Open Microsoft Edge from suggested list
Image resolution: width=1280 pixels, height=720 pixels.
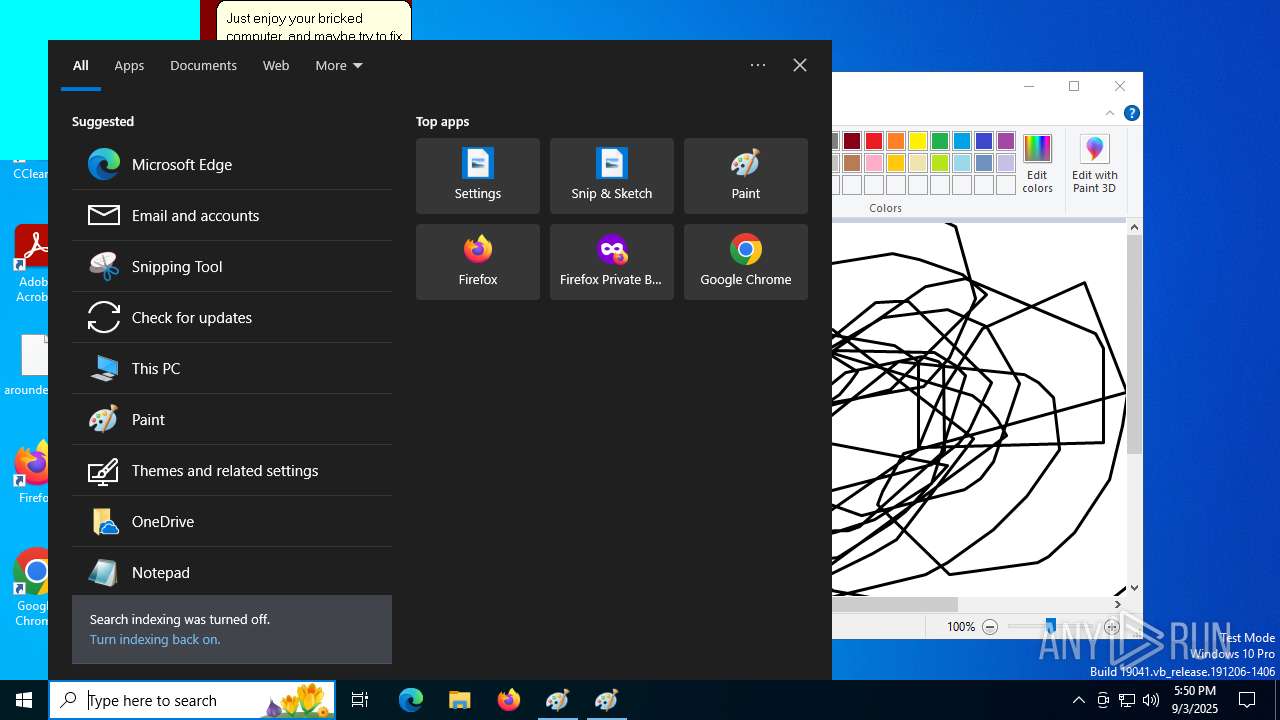coord(232,164)
